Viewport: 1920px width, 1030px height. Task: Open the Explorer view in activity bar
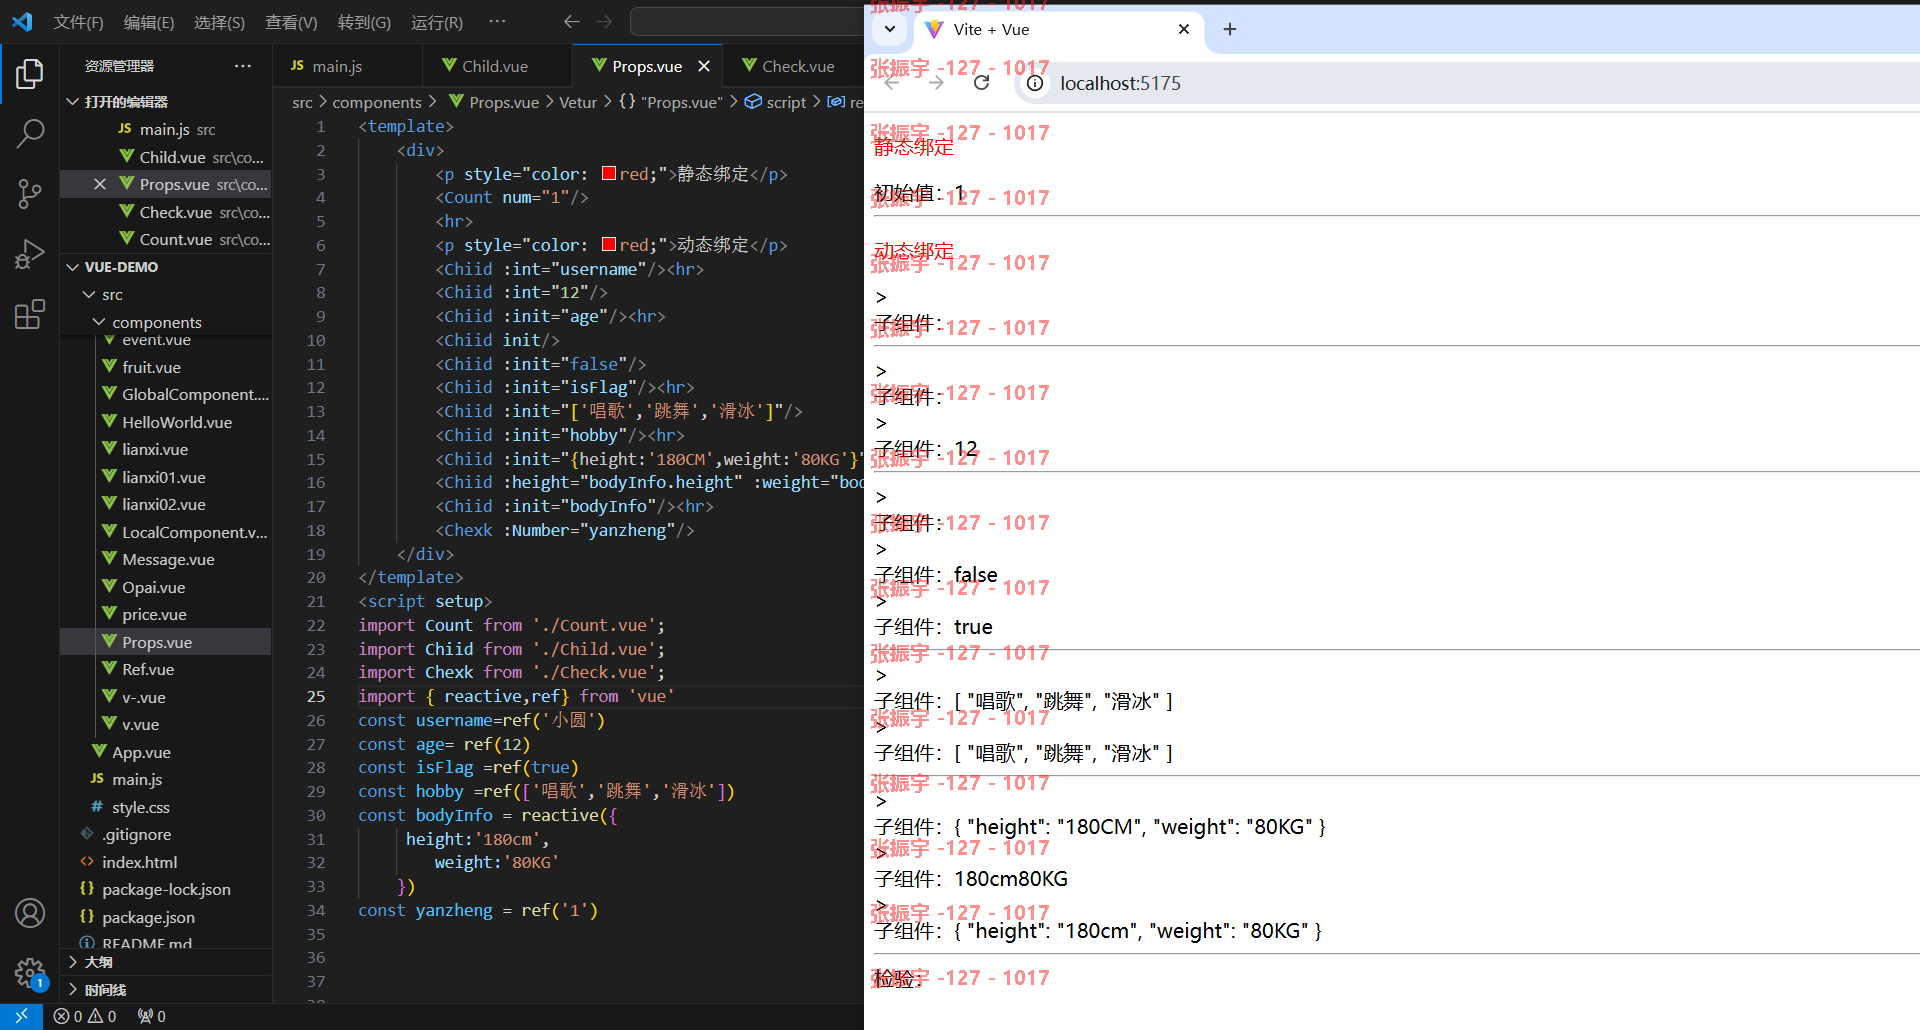click(x=30, y=74)
